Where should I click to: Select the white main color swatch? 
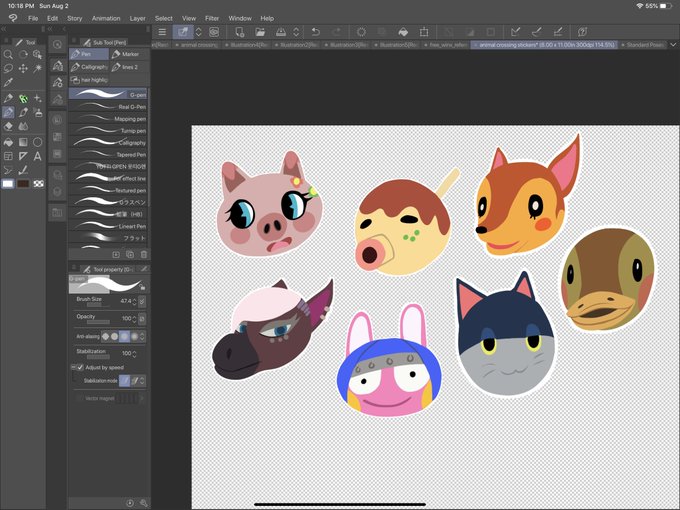(x=8, y=184)
